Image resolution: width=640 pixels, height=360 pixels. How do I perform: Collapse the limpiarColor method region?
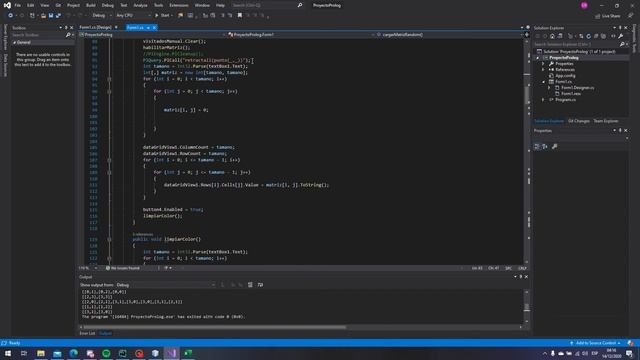pos(109,239)
